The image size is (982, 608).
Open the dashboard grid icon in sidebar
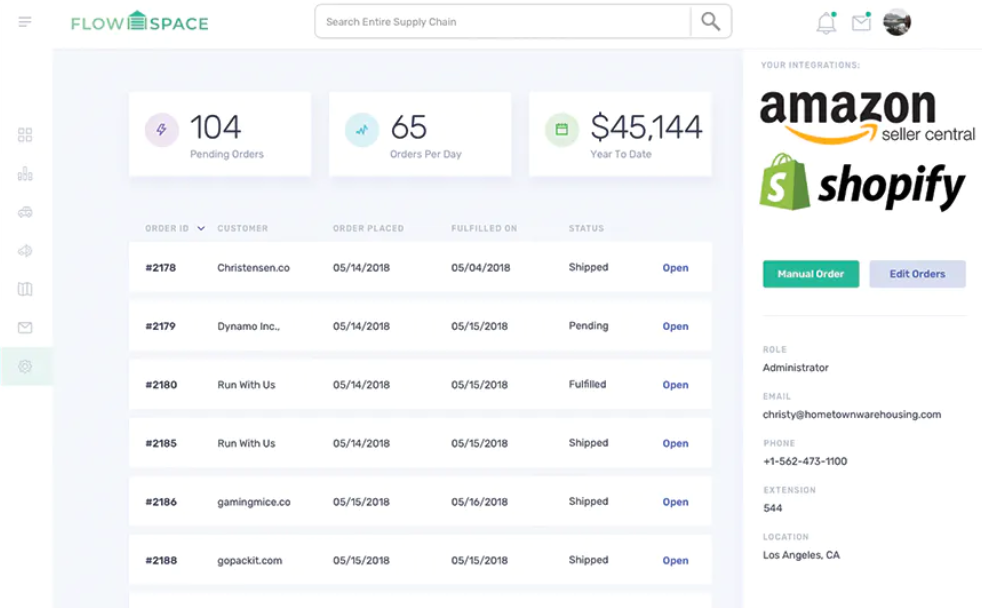25,135
